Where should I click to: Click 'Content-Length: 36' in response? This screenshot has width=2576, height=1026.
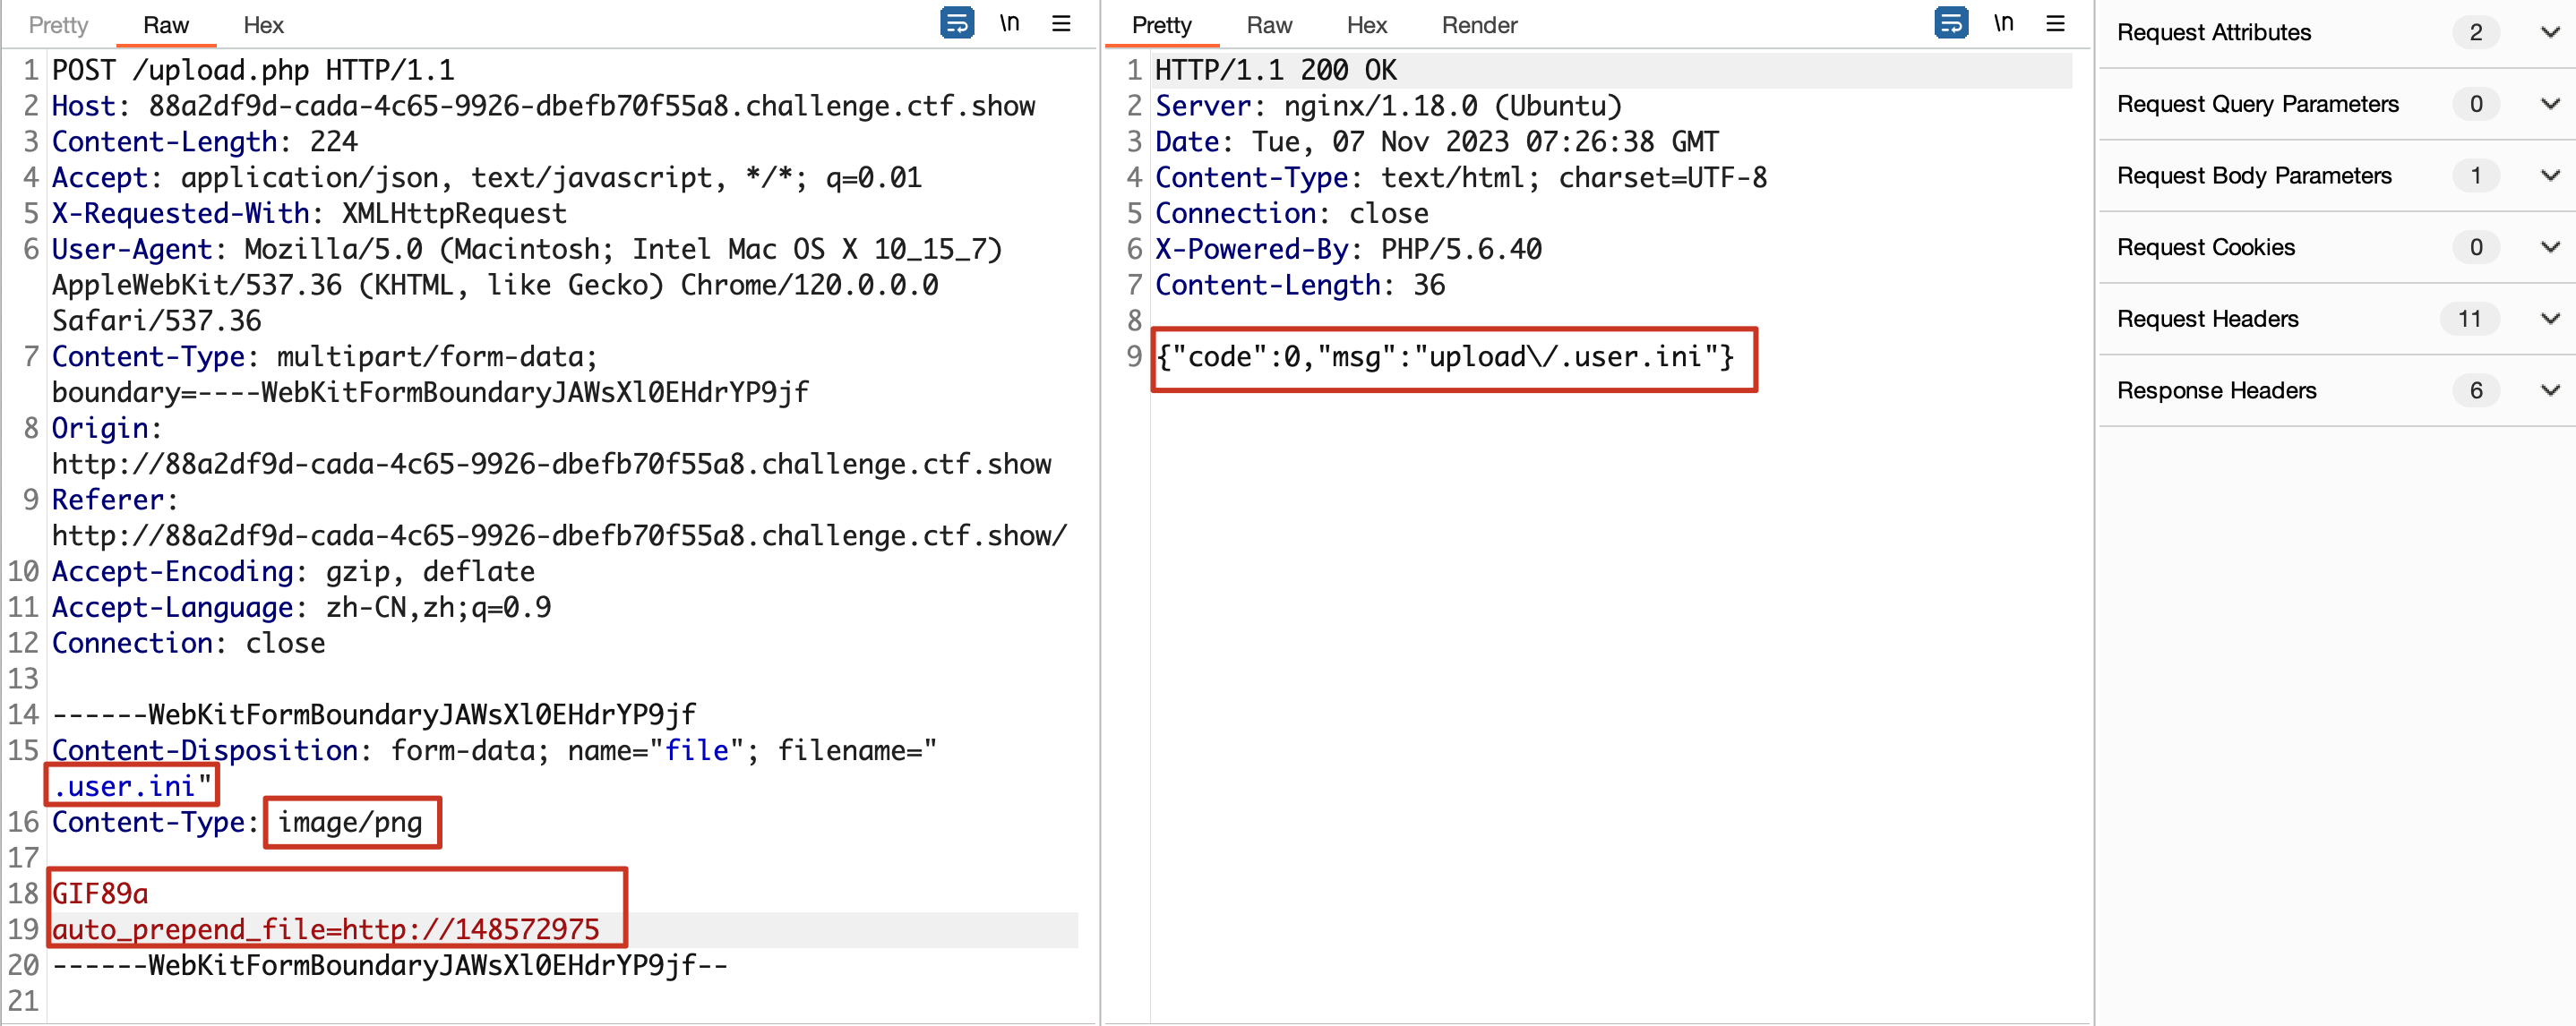pyautogui.click(x=1300, y=285)
